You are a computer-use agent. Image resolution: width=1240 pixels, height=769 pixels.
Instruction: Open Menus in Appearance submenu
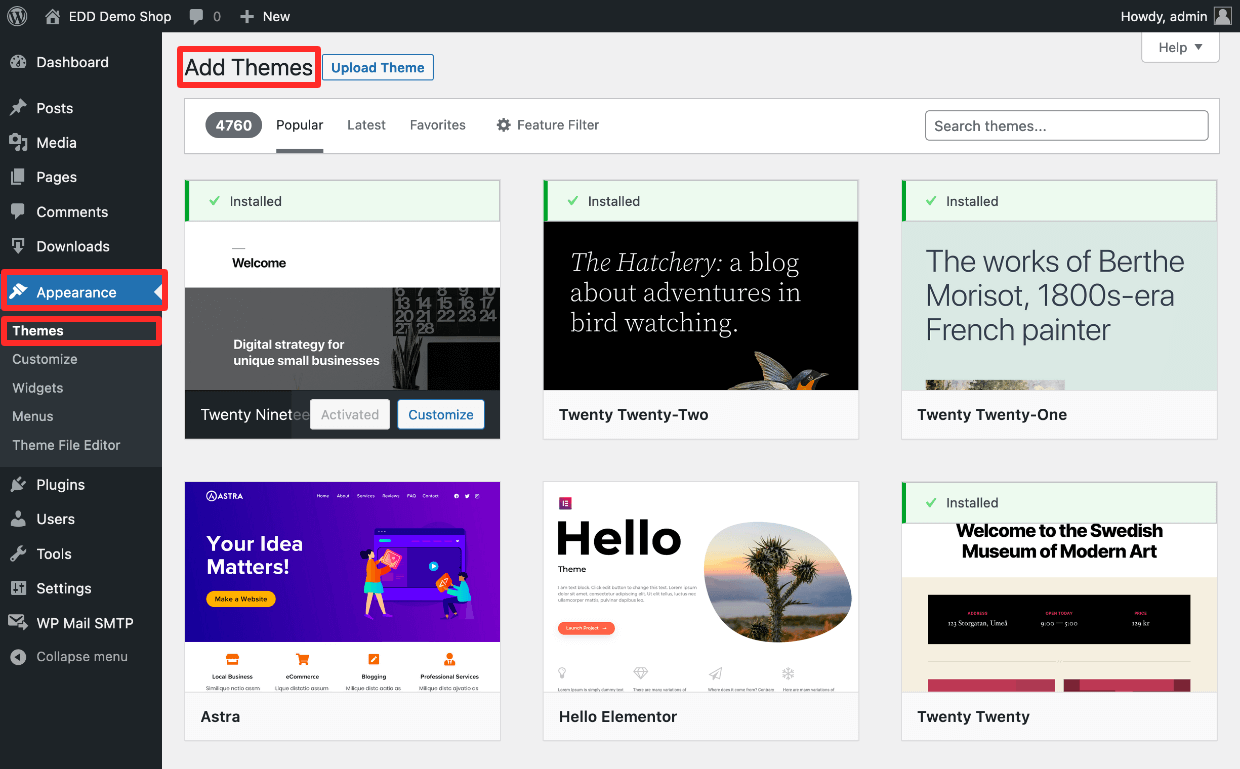[33, 416]
